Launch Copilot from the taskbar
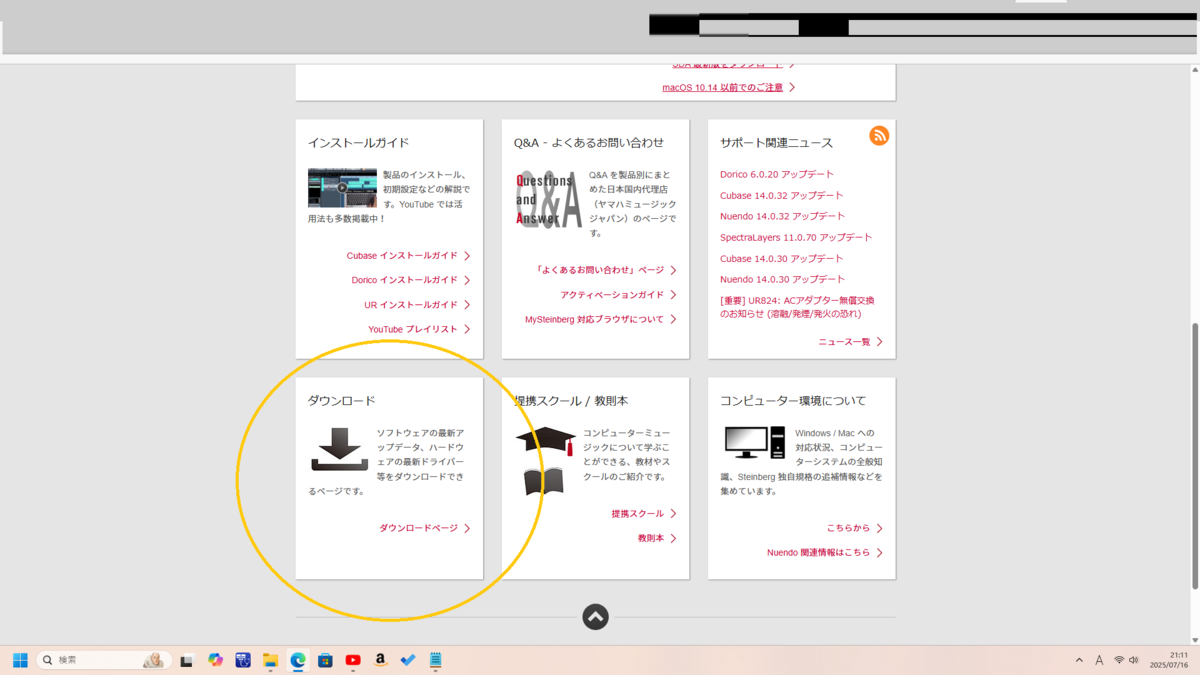 (x=215, y=660)
